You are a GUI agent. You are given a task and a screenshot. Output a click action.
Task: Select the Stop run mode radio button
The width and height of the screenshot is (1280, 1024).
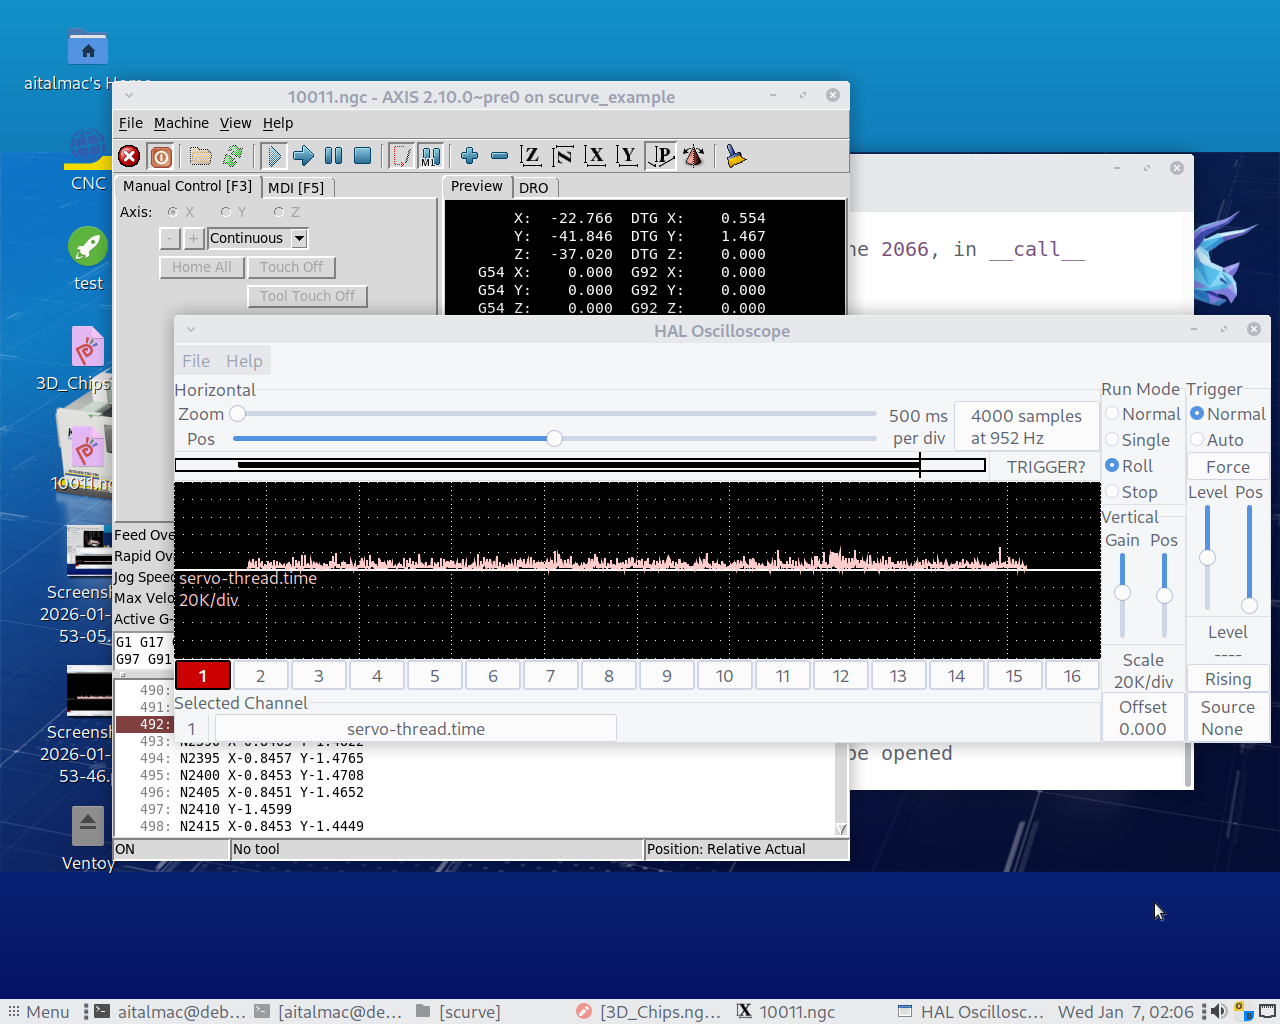tap(1112, 492)
